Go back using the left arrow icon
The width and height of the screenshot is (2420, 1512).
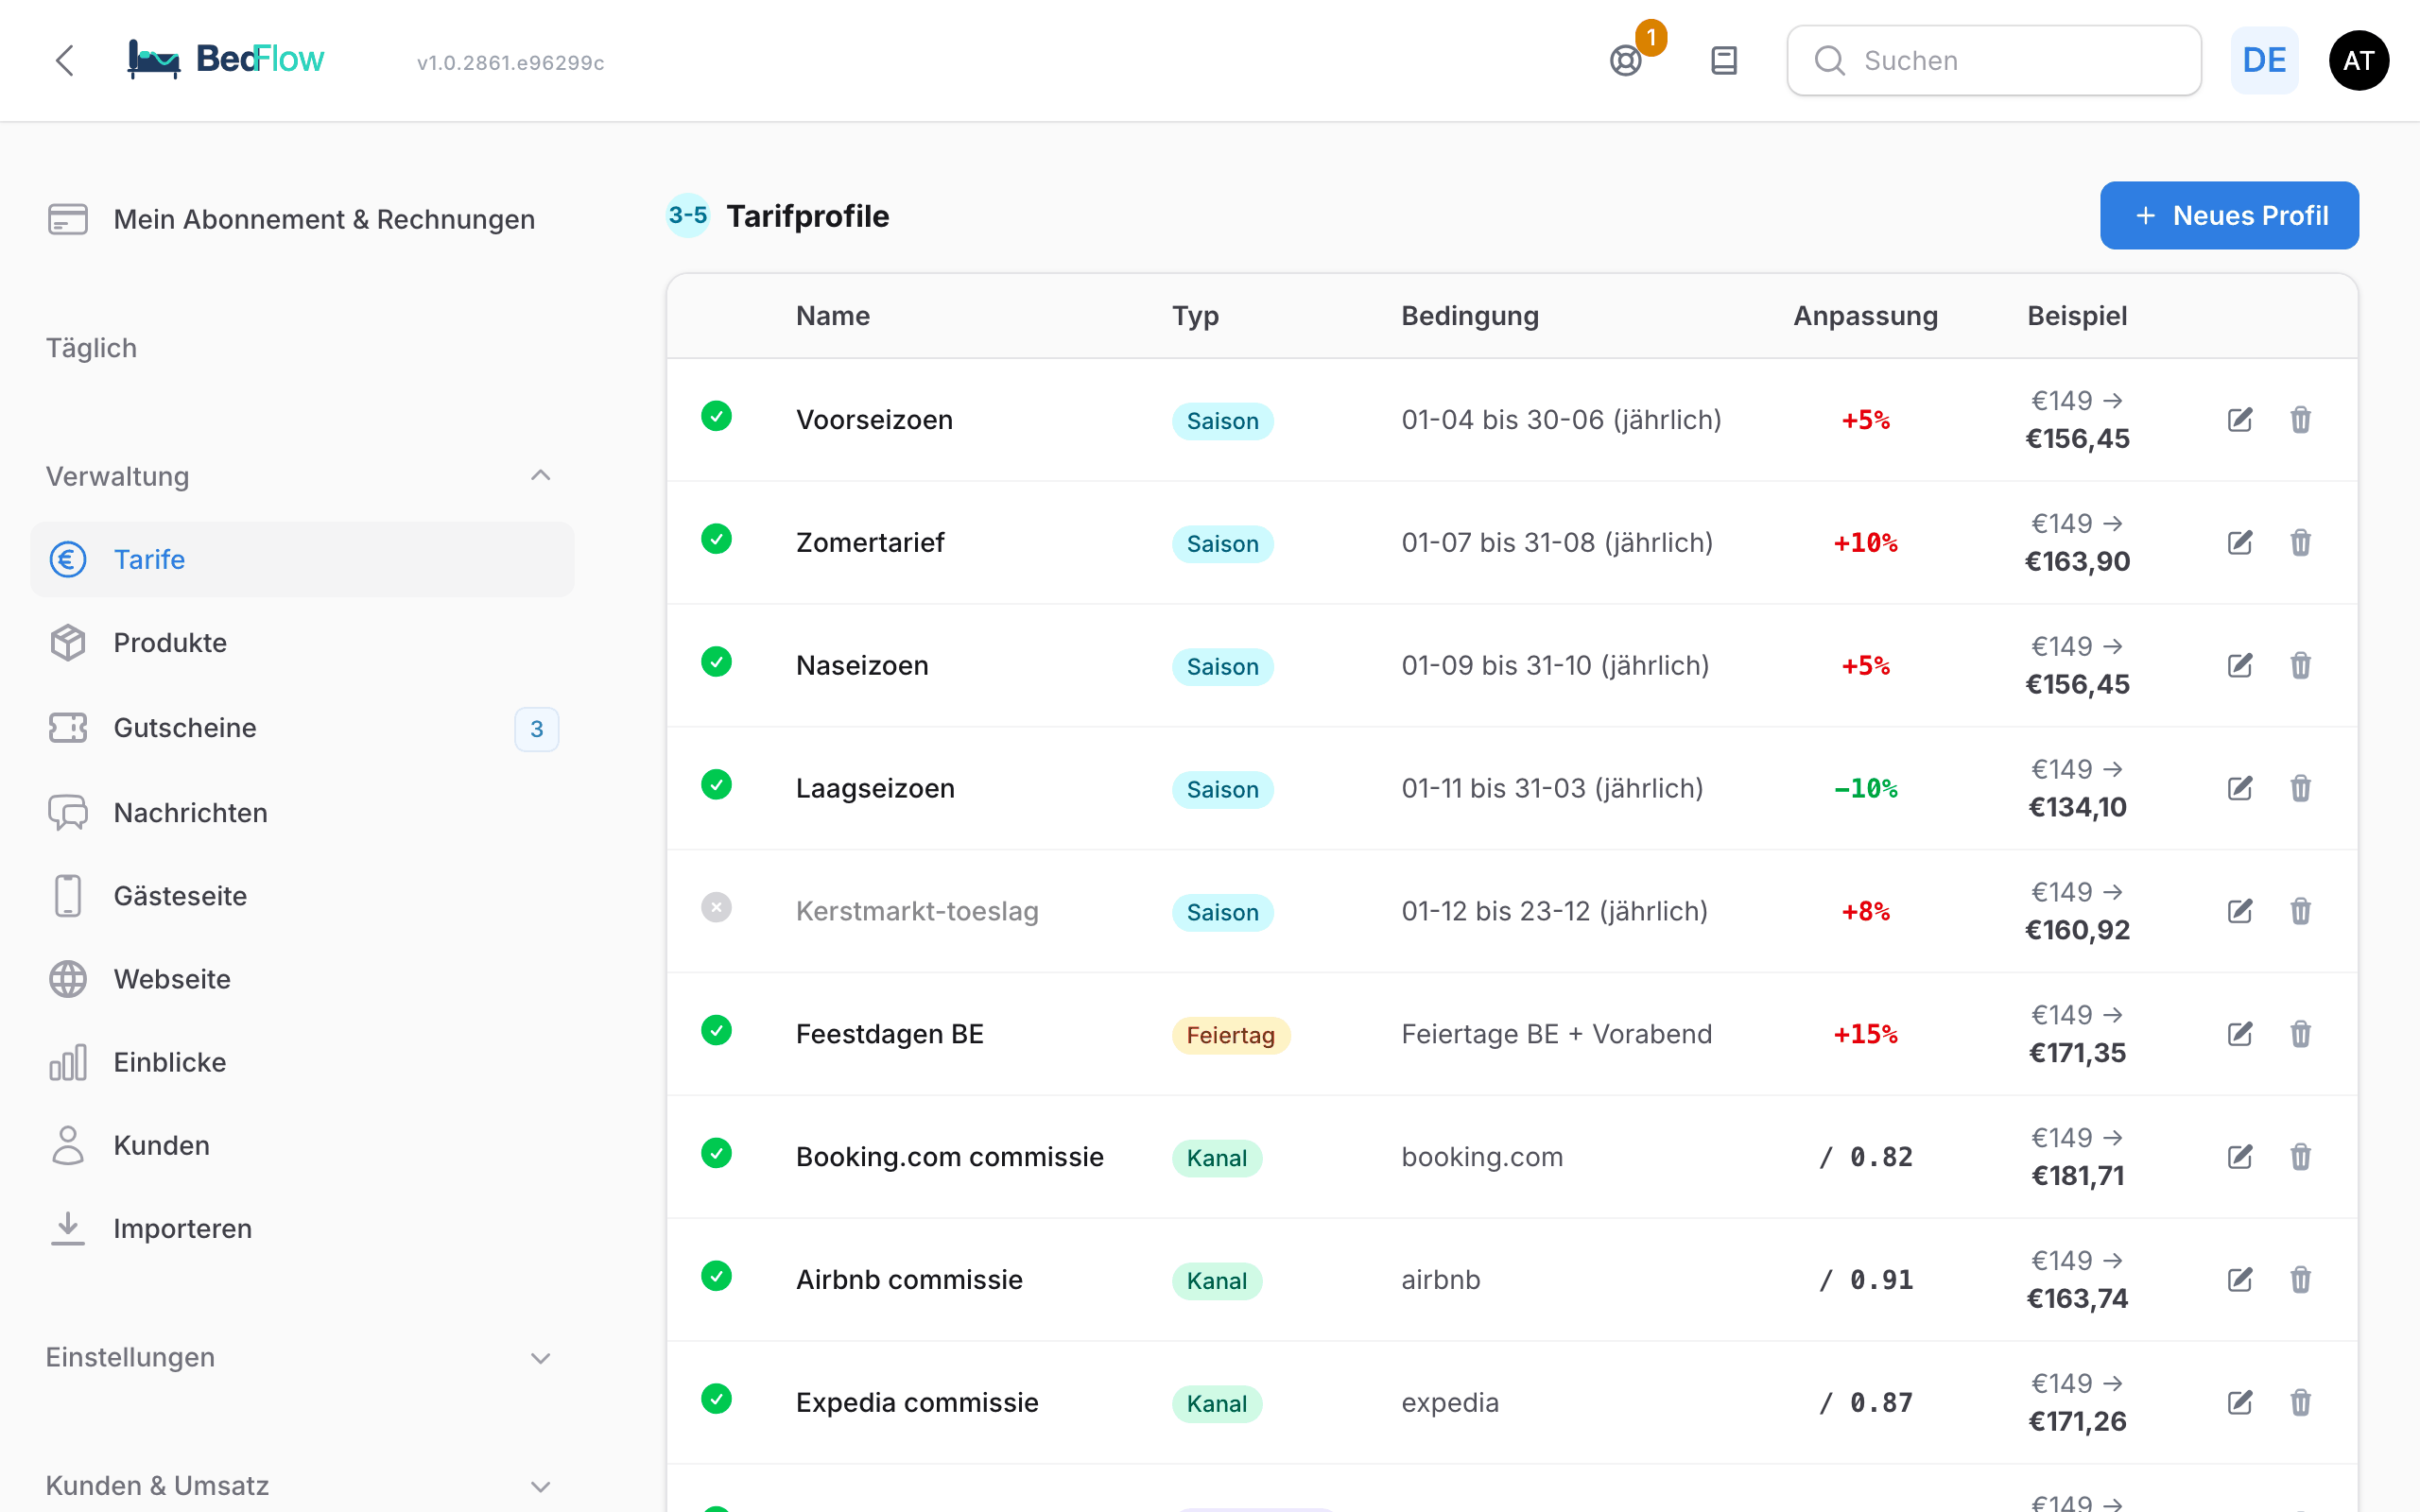tap(65, 61)
